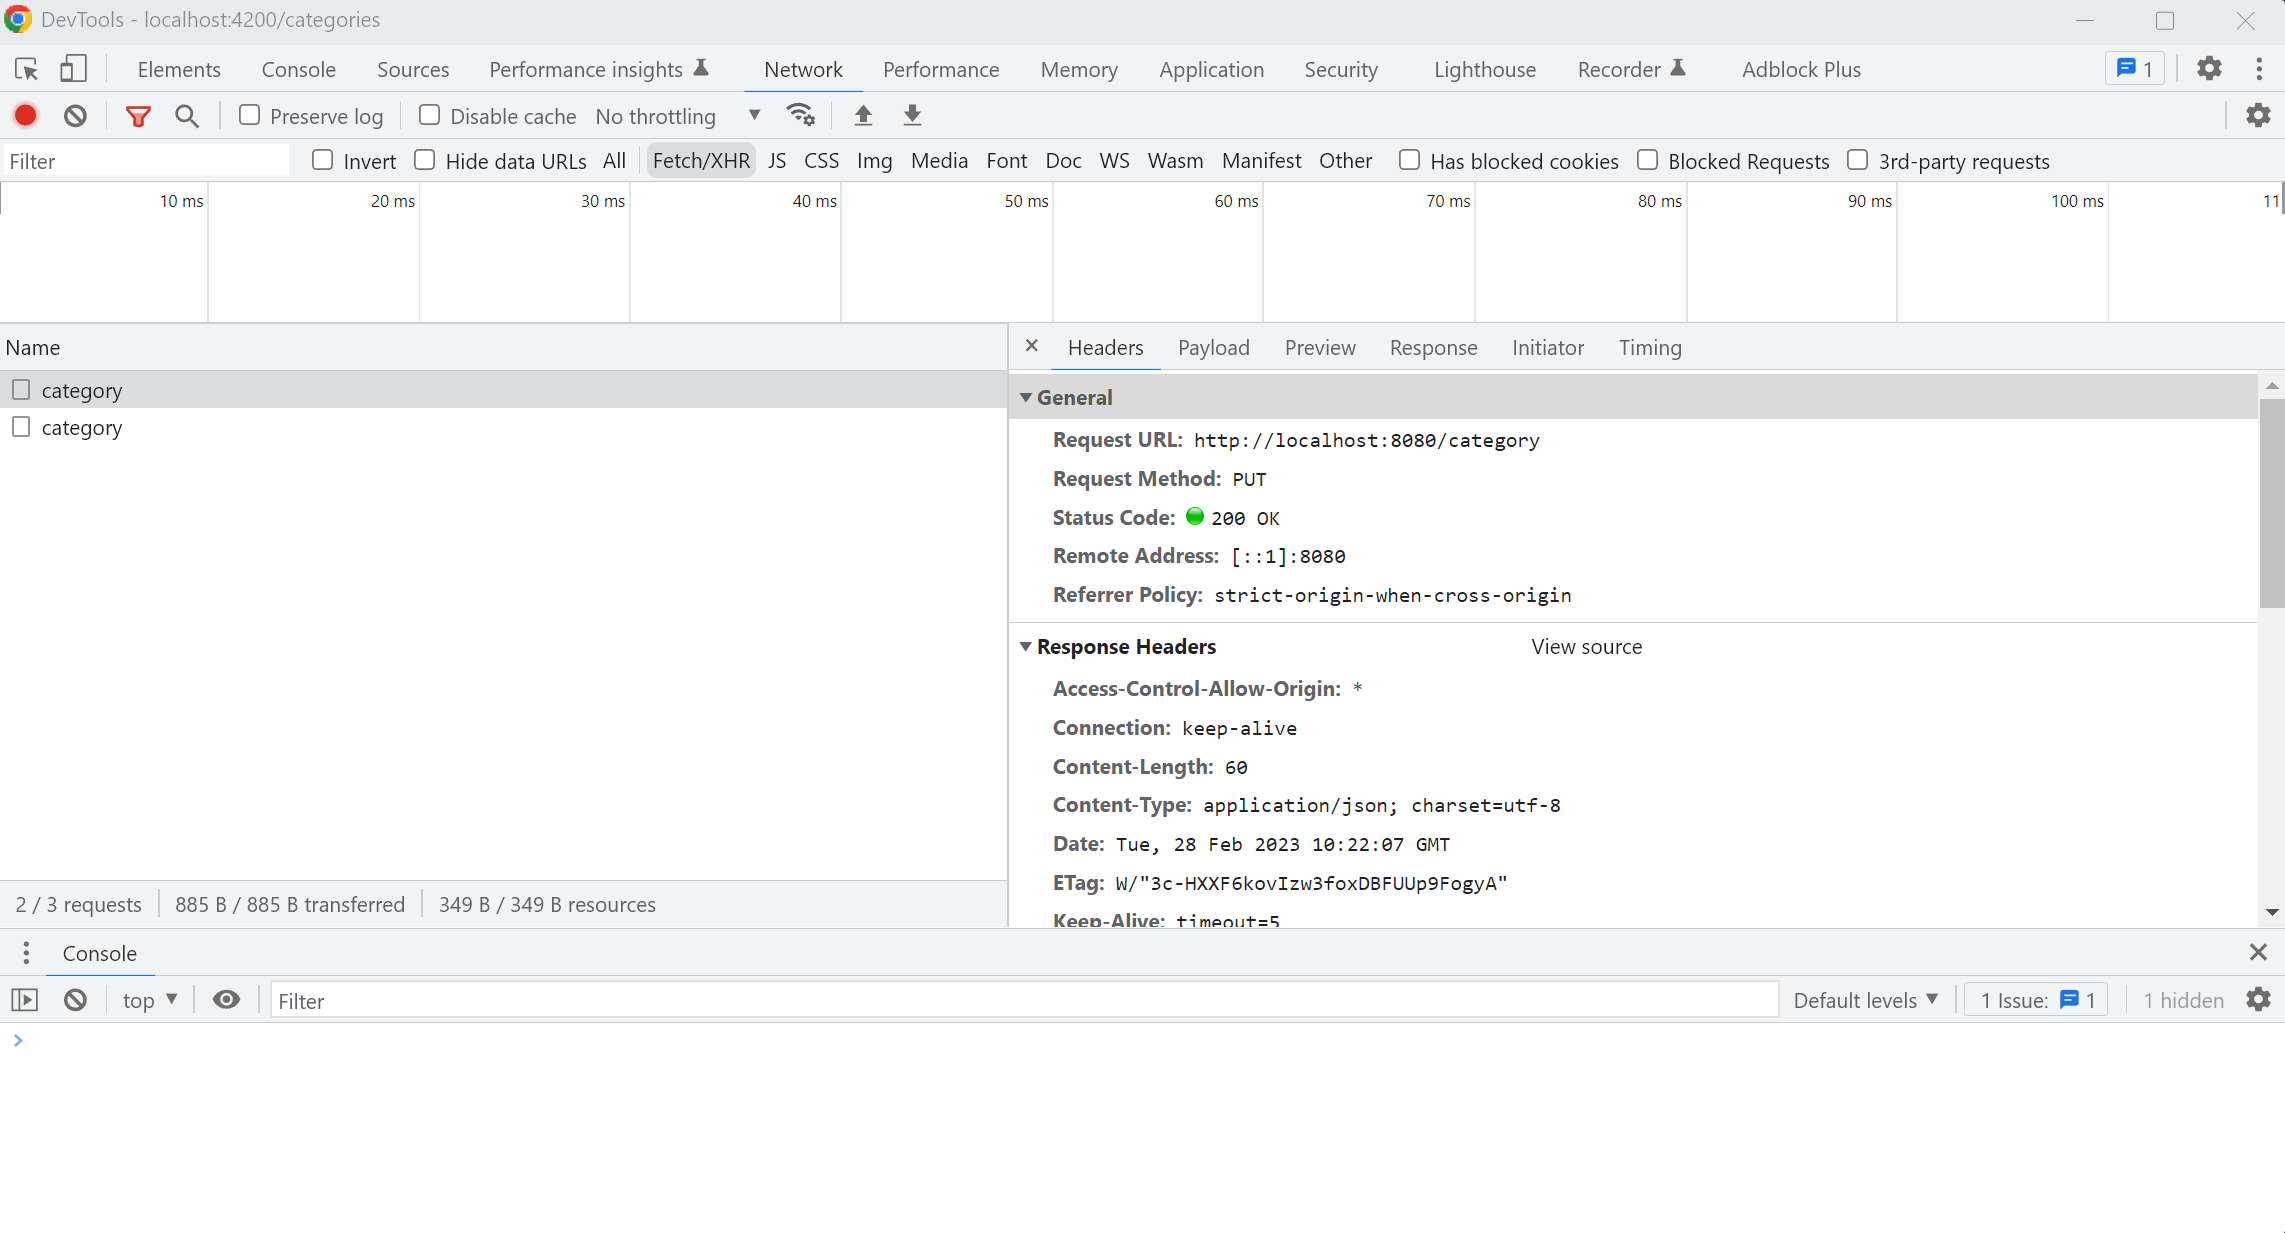Viewport: 2285px width, 1233px height.
Task: Enable the Disable cache checkbox
Action: (x=428, y=115)
